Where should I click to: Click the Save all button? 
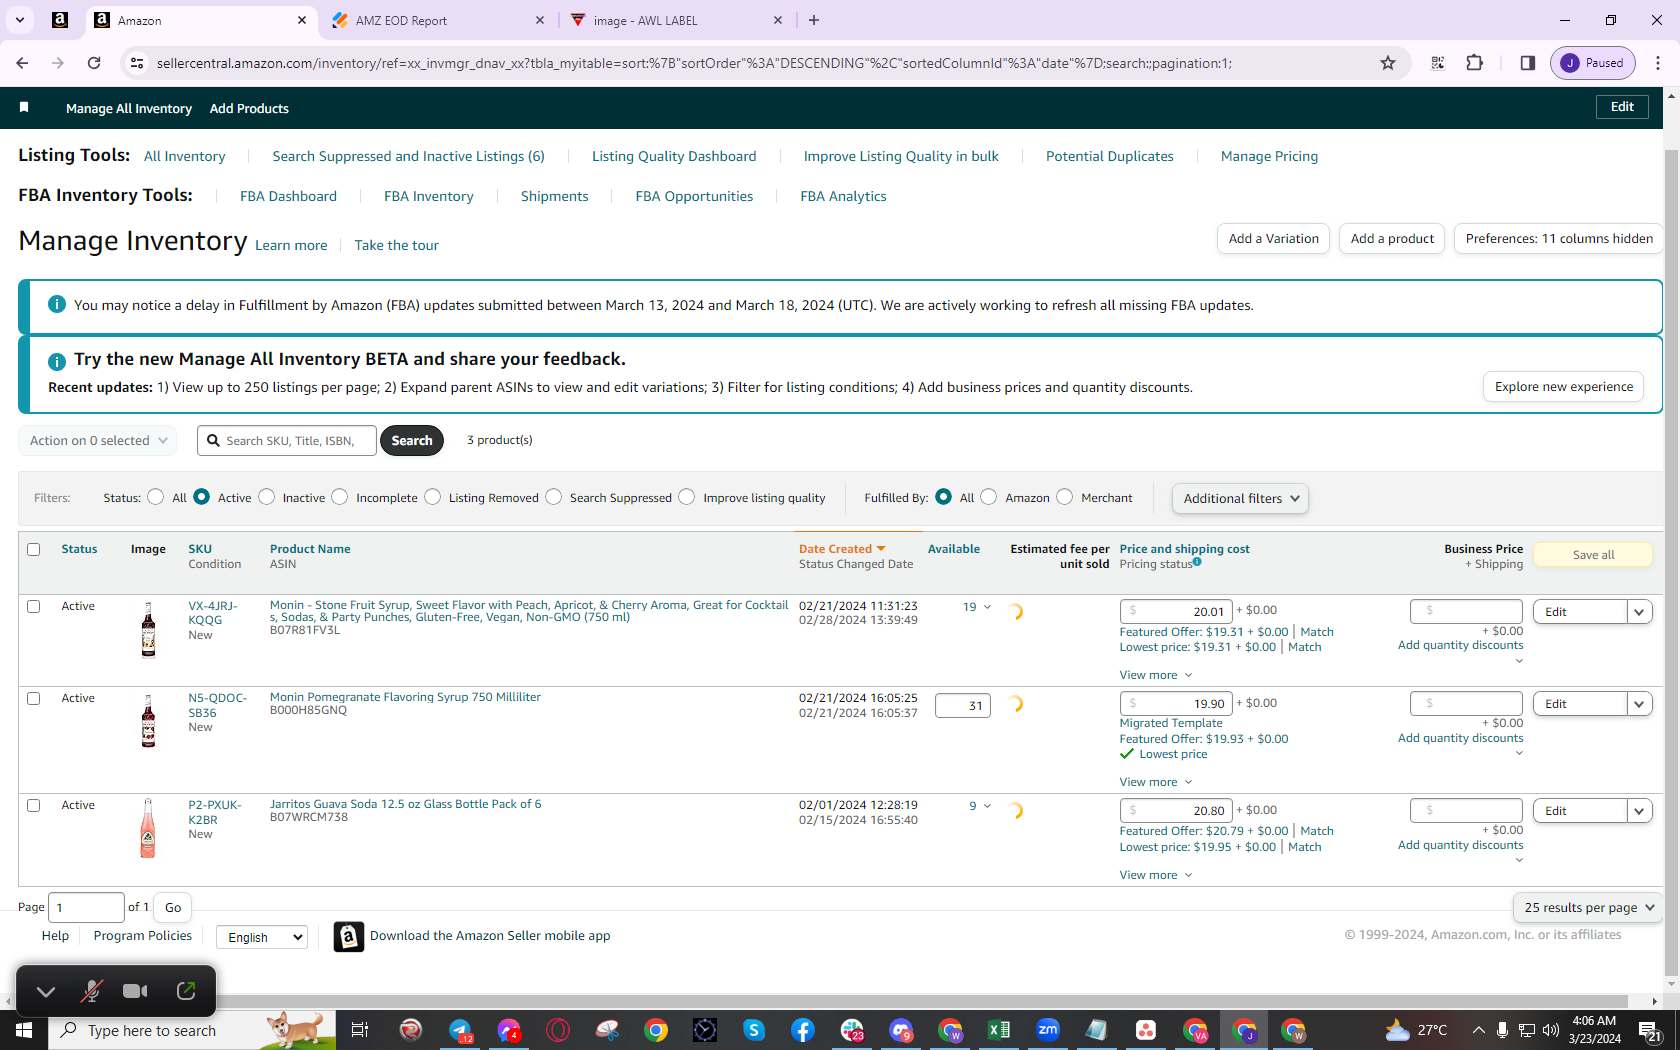pos(1593,555)
